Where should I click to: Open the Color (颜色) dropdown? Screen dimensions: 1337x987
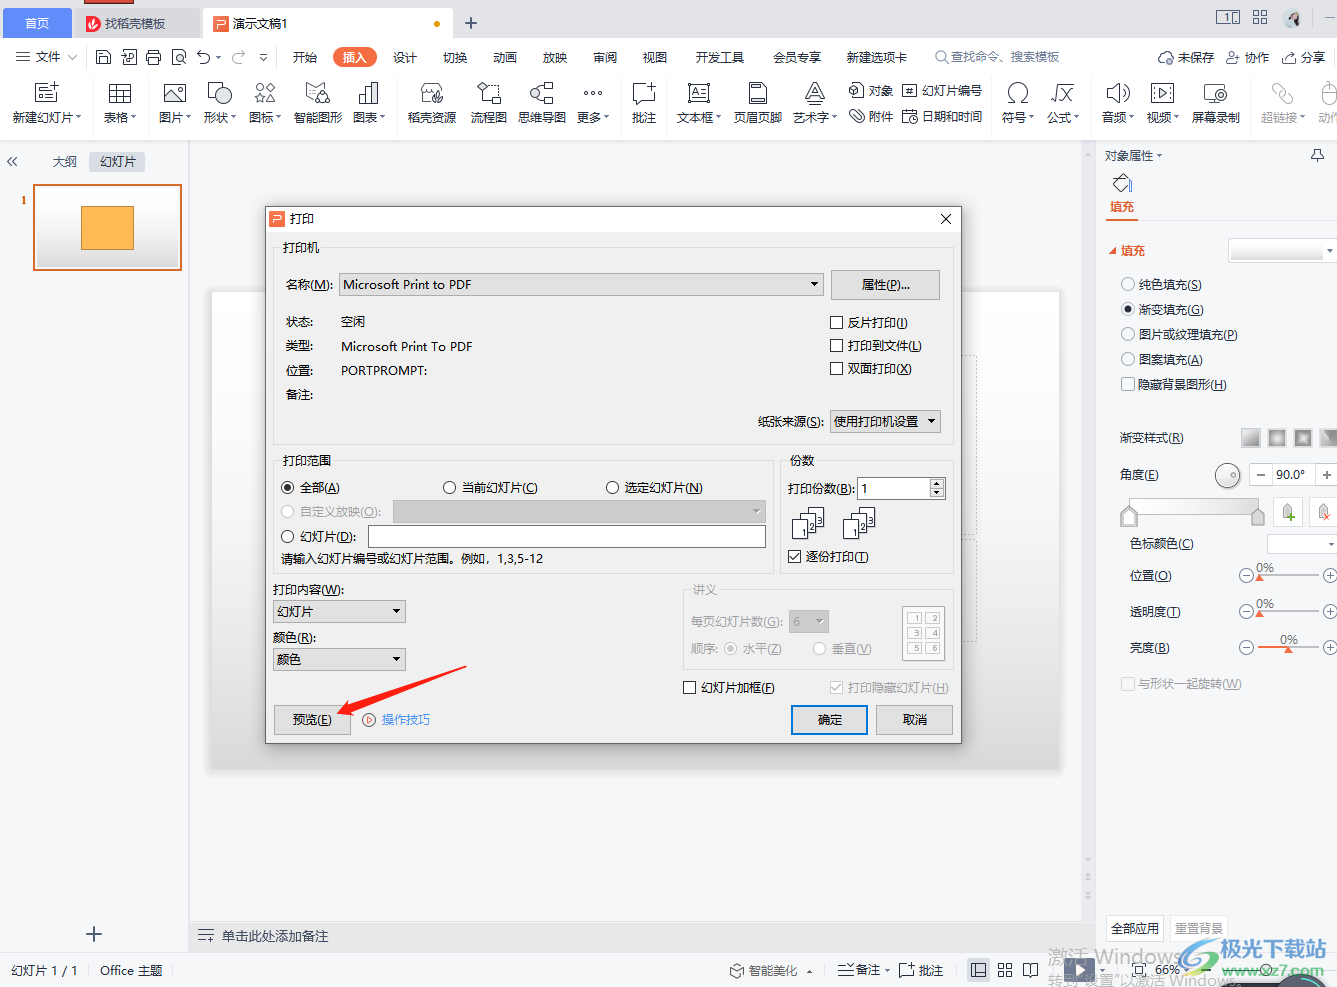click(339, 660)
